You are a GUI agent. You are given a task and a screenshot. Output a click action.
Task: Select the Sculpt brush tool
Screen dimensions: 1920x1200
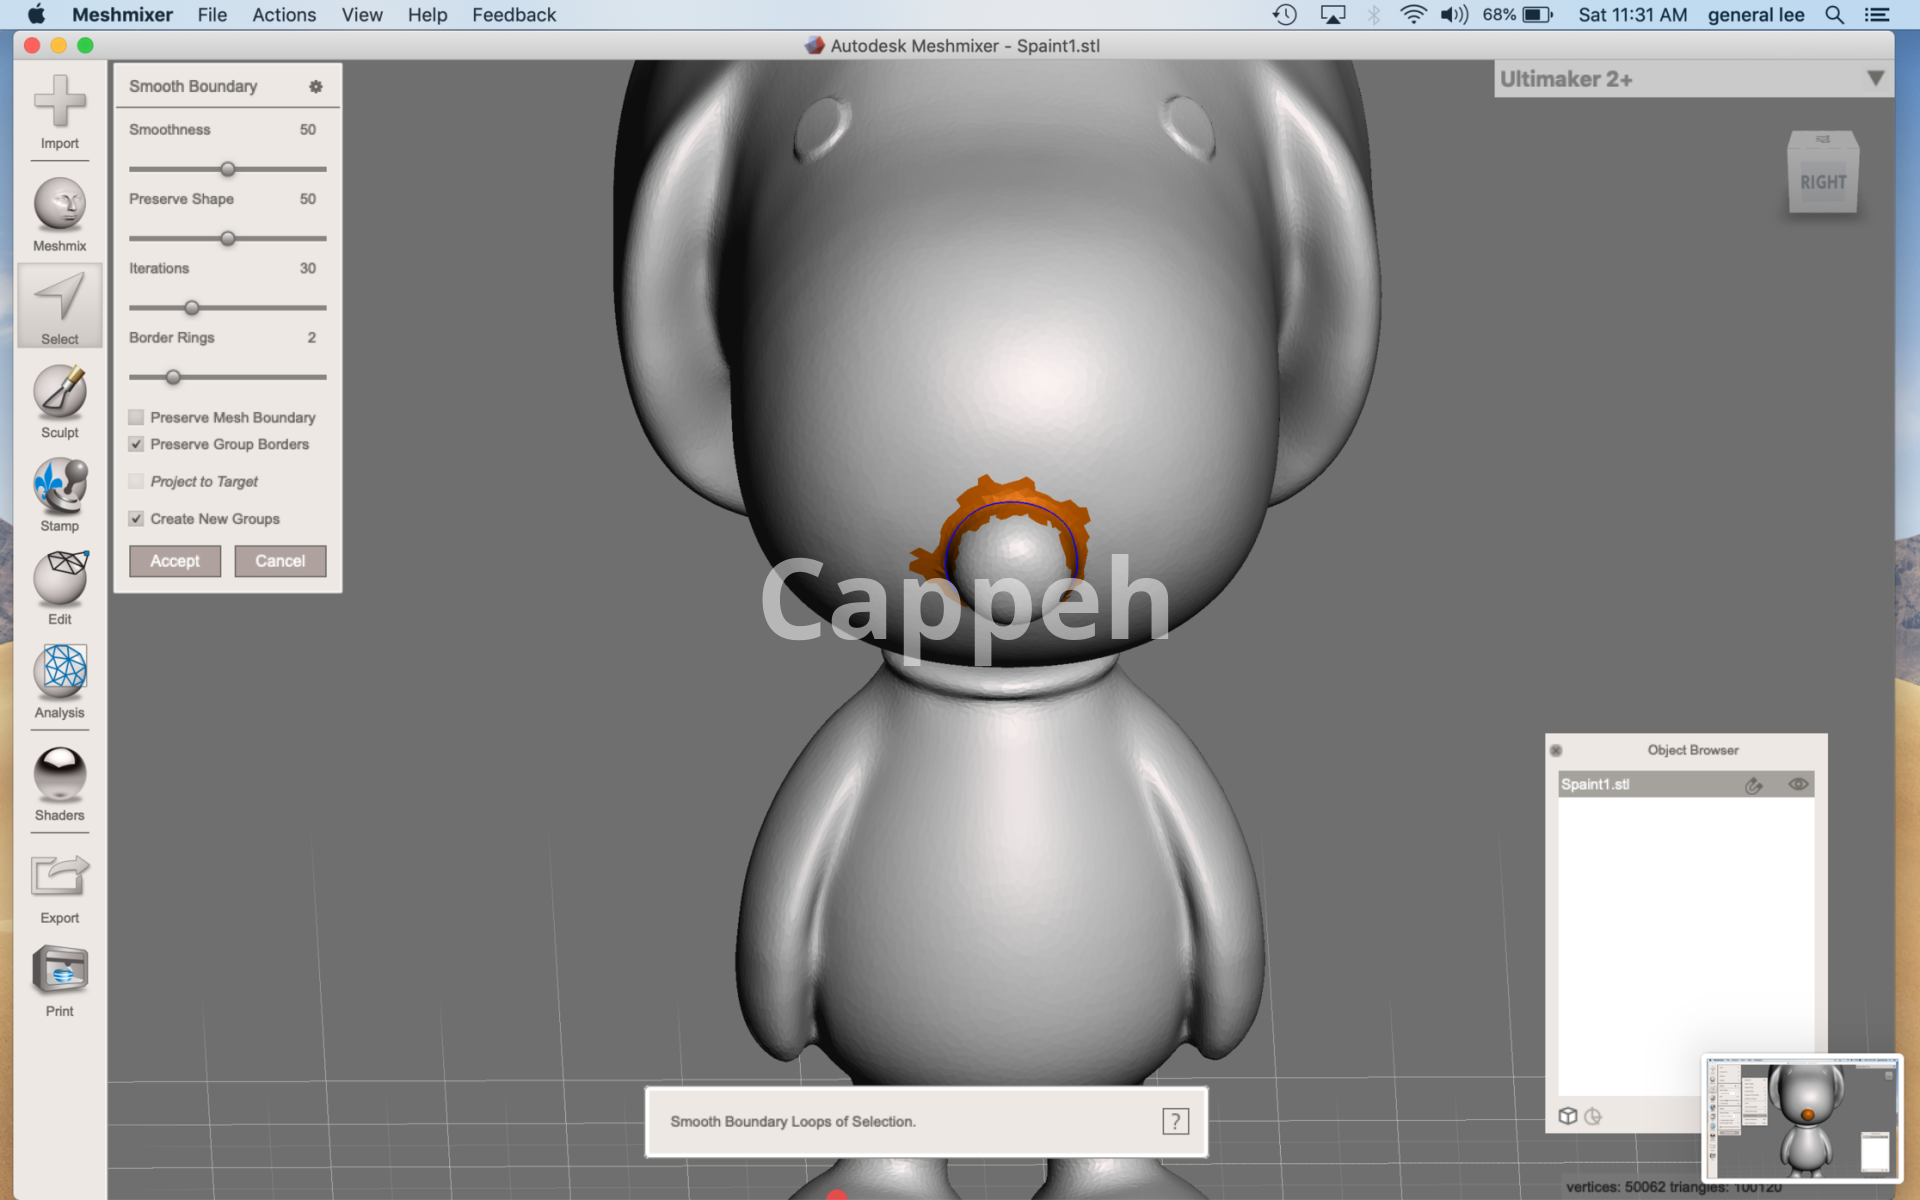pyautogui.click(x=59, y=393)
